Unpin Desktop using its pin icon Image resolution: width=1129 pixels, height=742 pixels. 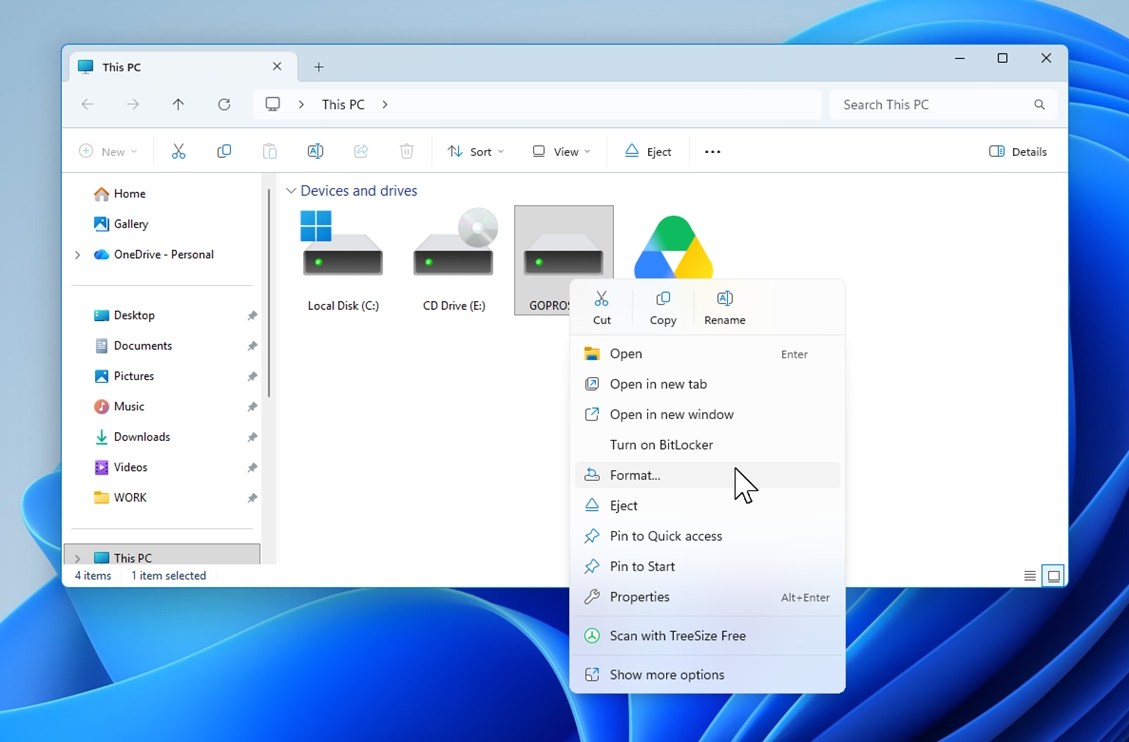click(252, 315)
